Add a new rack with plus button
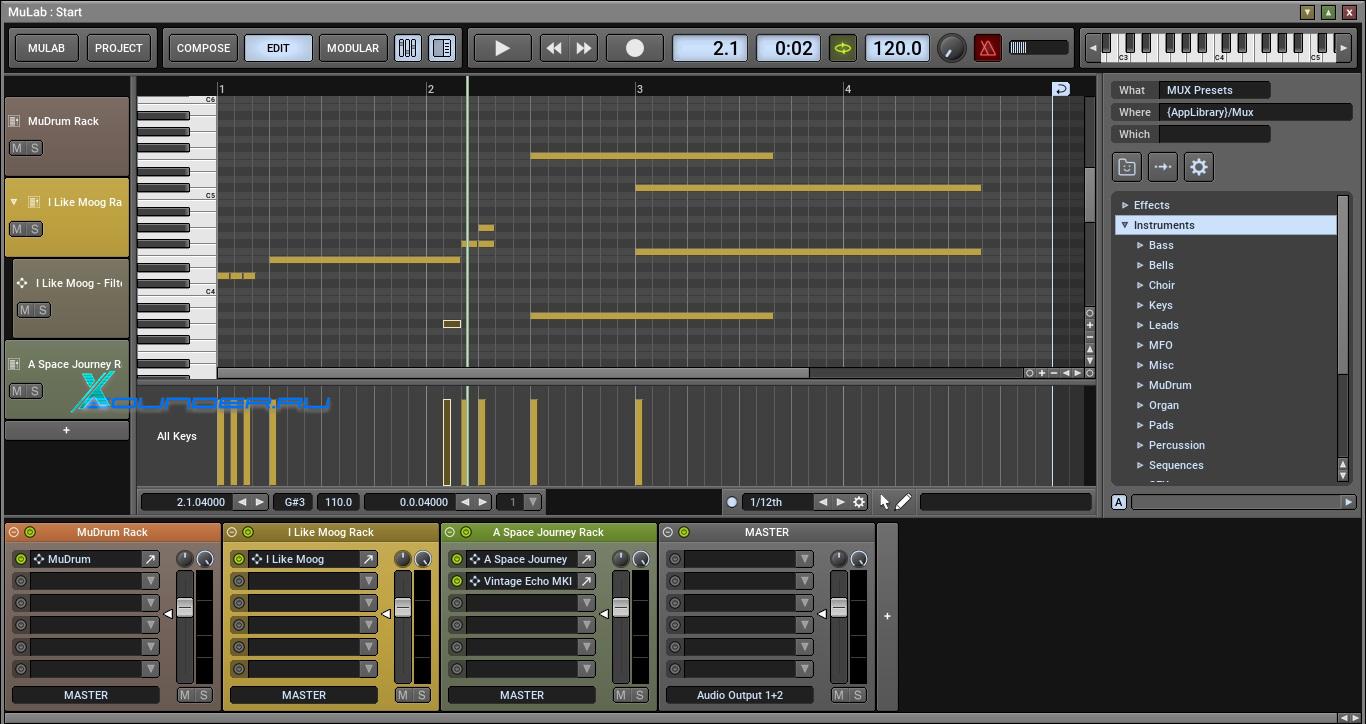1366x724 pixels. [887, 616]
